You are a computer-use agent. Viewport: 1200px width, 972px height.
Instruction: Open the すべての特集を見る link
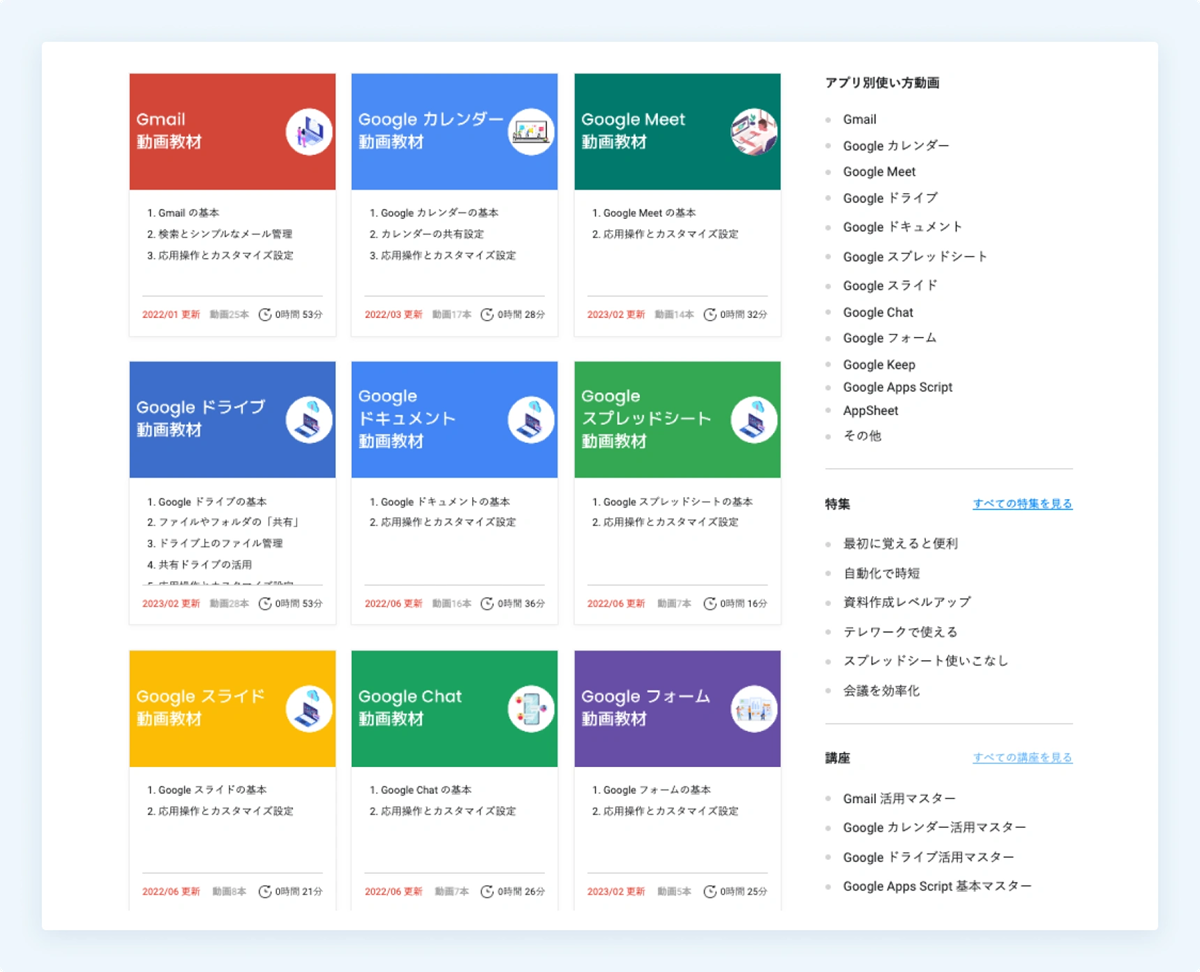(x=1023, y=503)
